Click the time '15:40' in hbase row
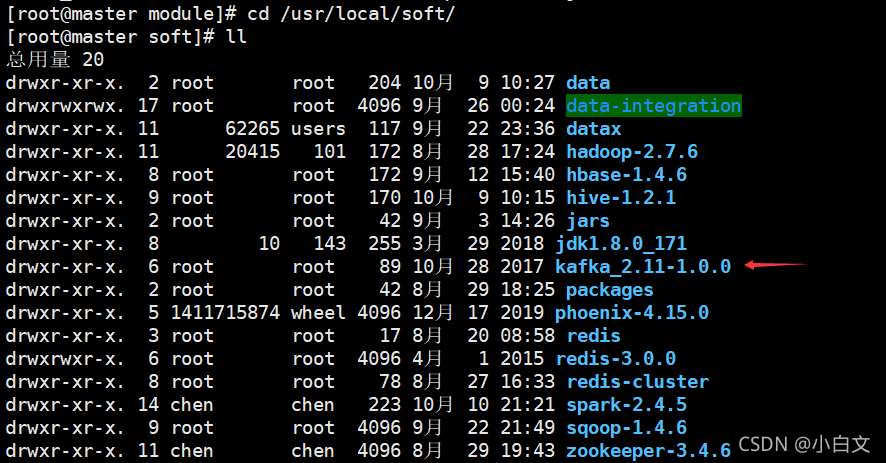 click(x=528, y=175)
